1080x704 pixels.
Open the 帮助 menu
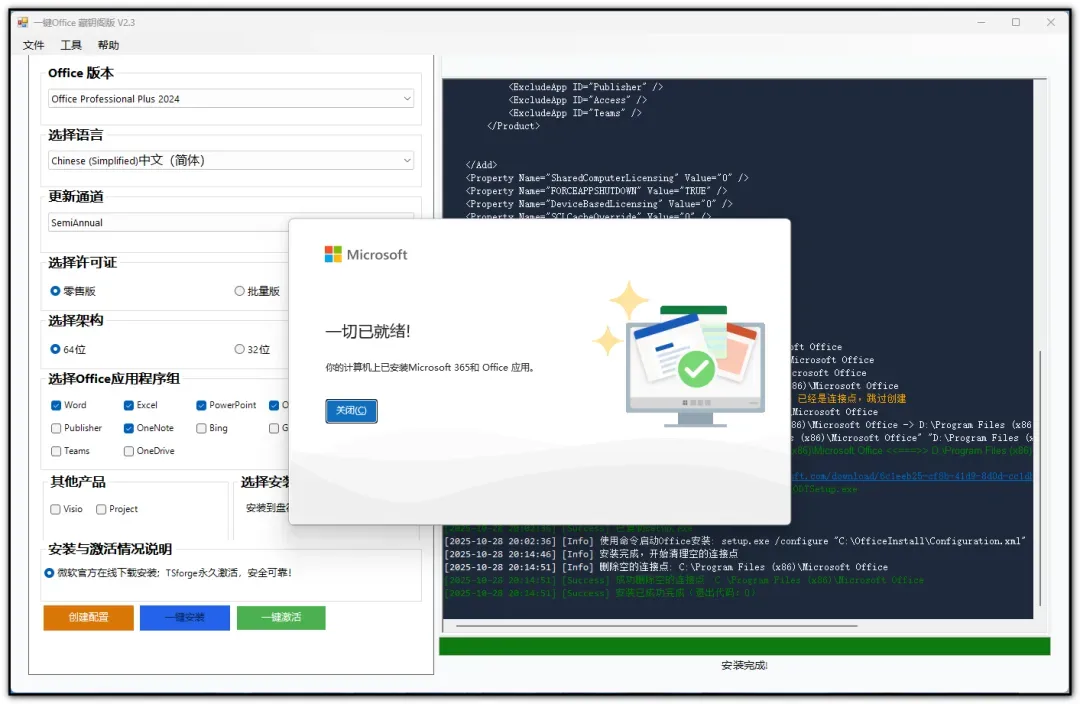tap(108, 45)
